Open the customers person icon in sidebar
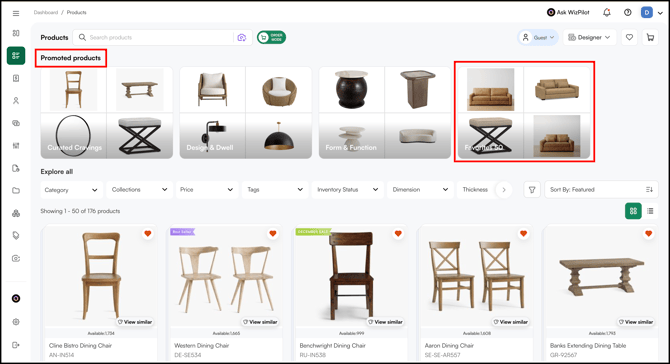670x364 pixels. [x=16, y=100]
